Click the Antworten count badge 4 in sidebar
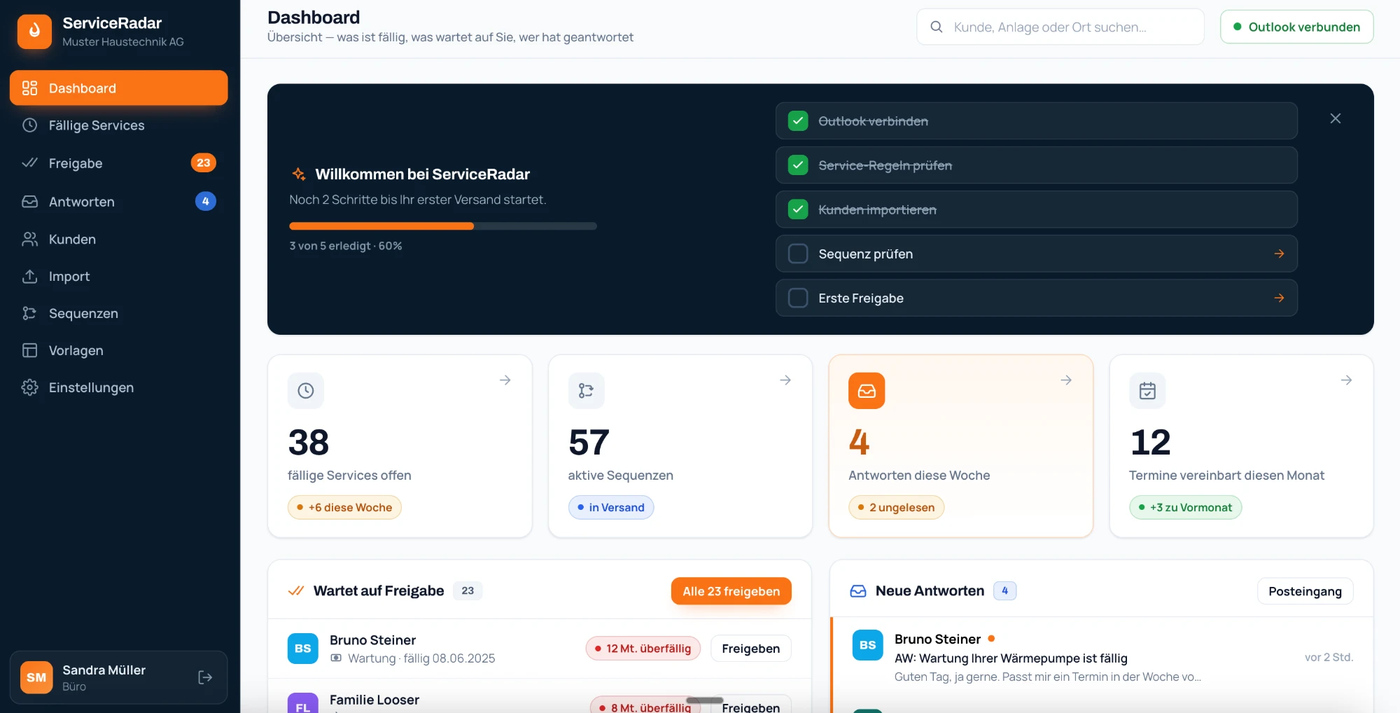The width and height of the screenshot is (1400, 713). tap(205, 201)
